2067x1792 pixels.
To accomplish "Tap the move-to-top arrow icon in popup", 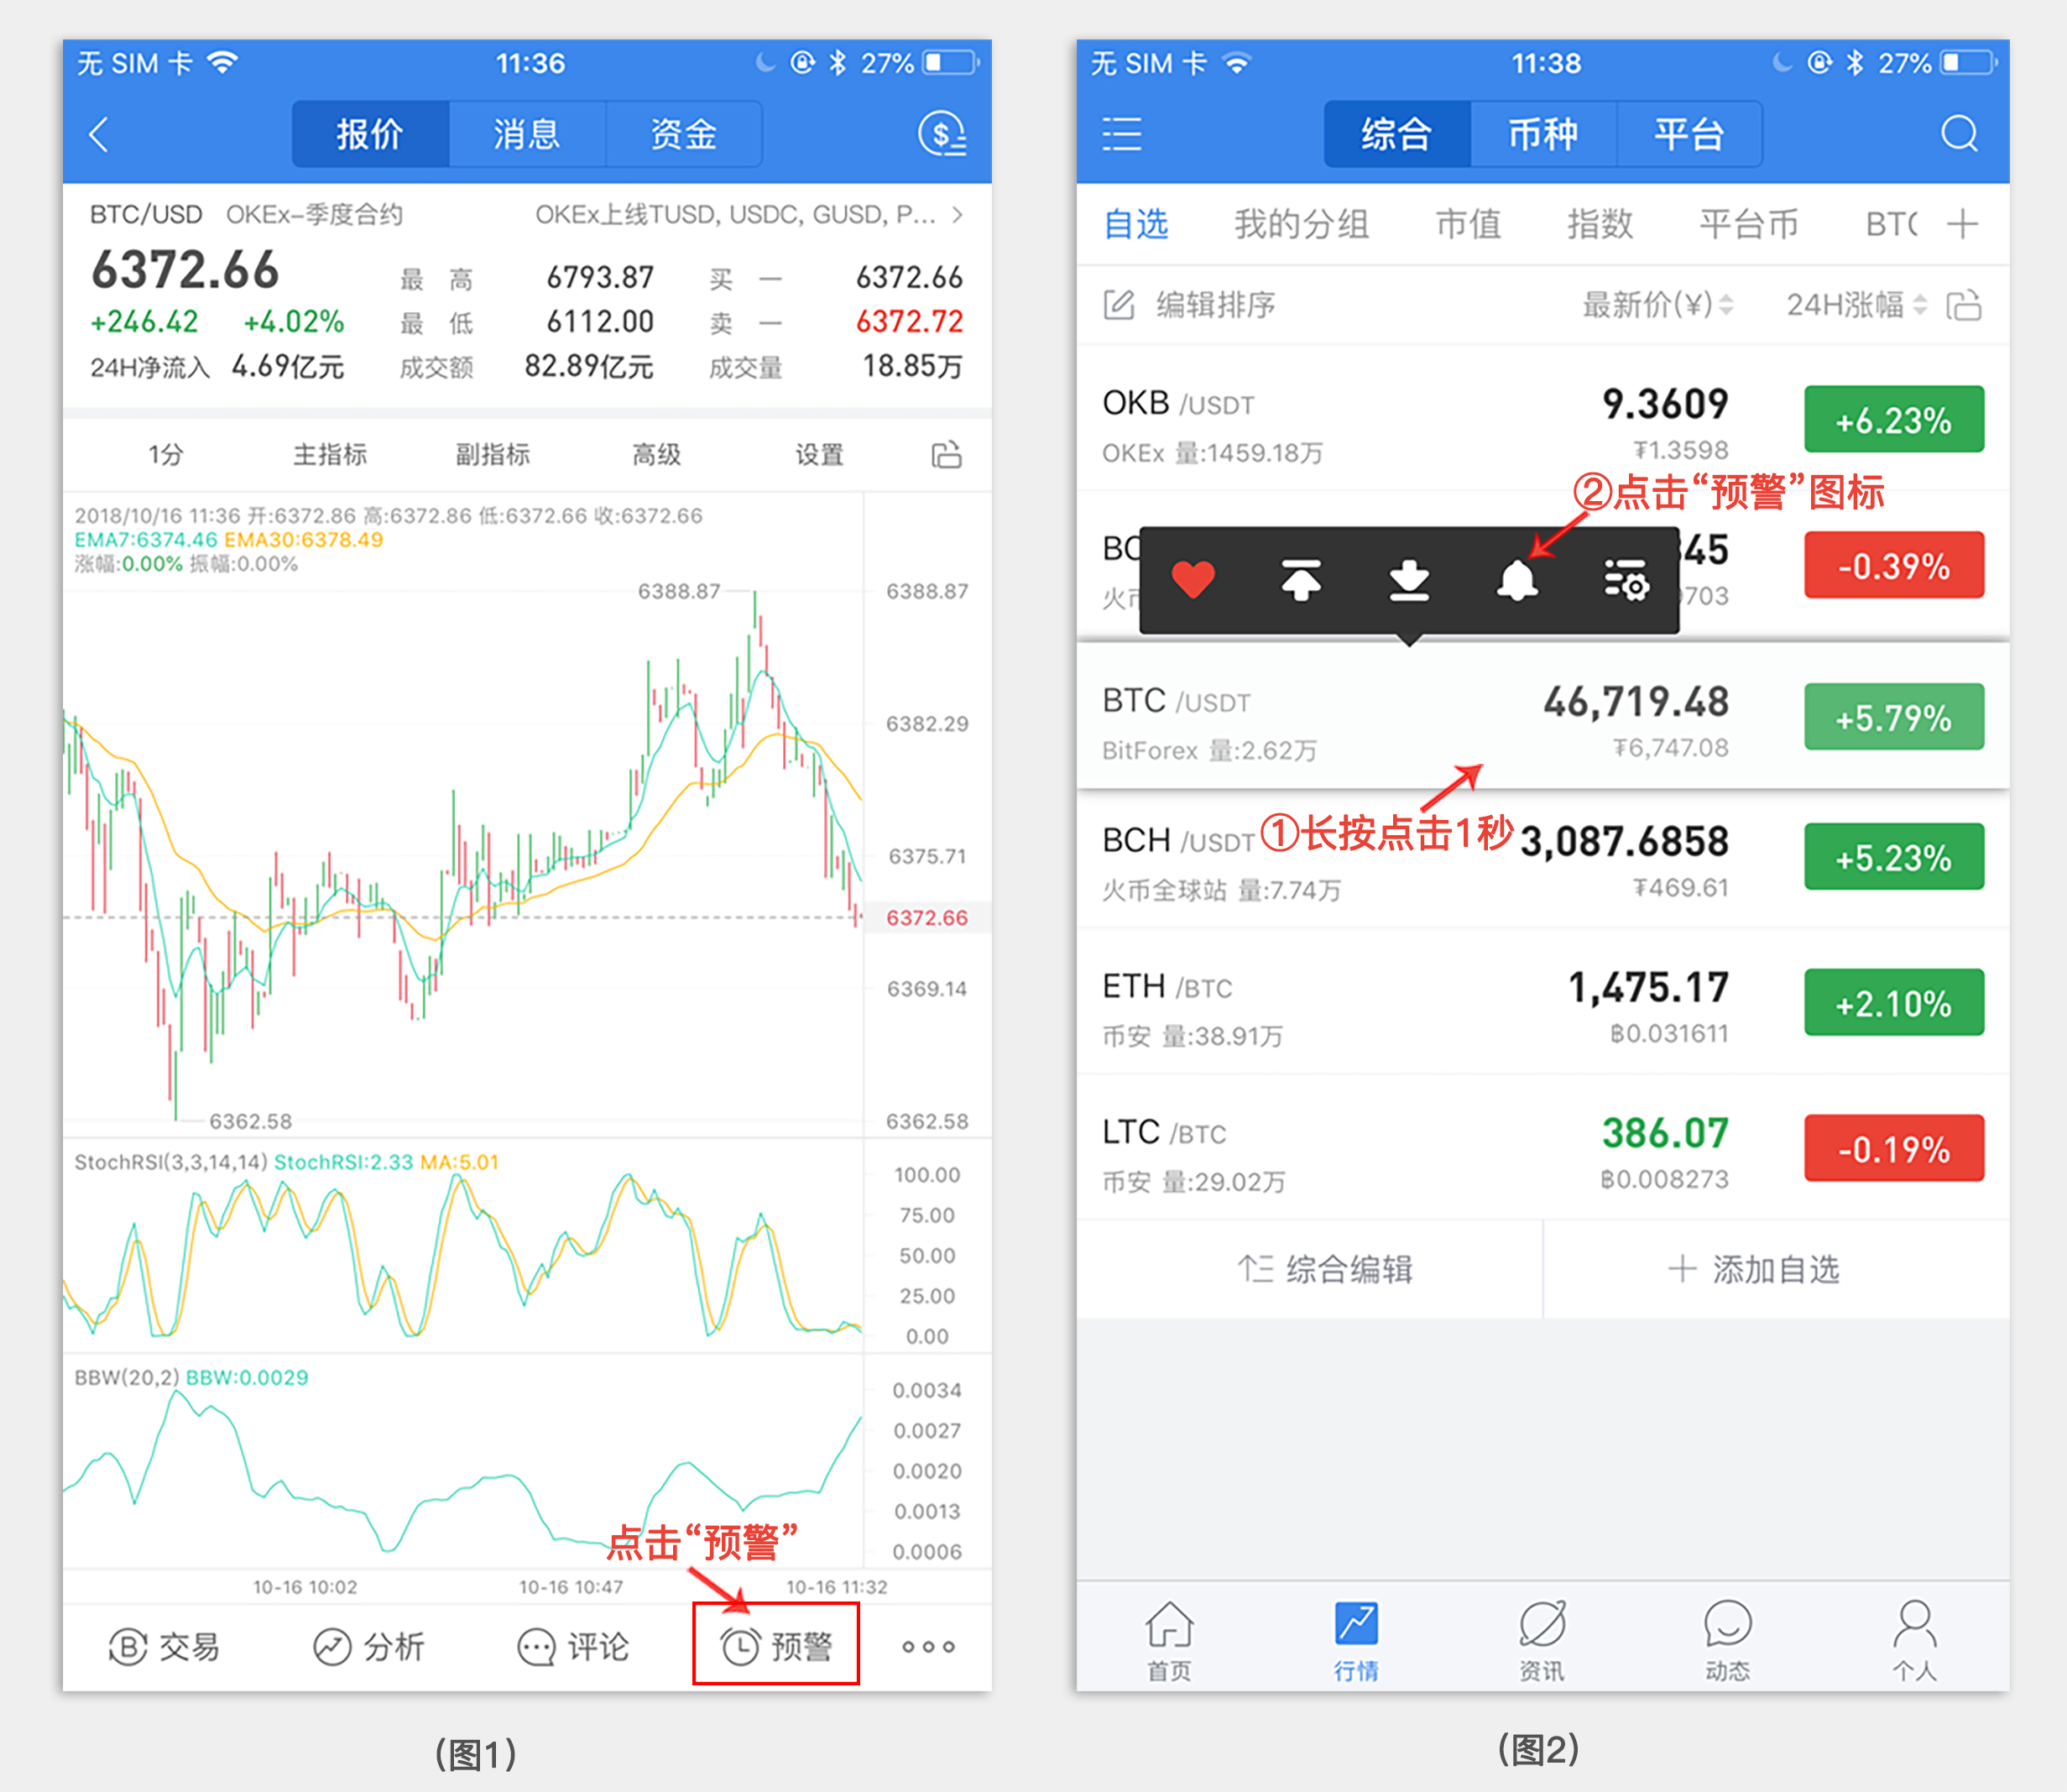I will (1301, 580).
